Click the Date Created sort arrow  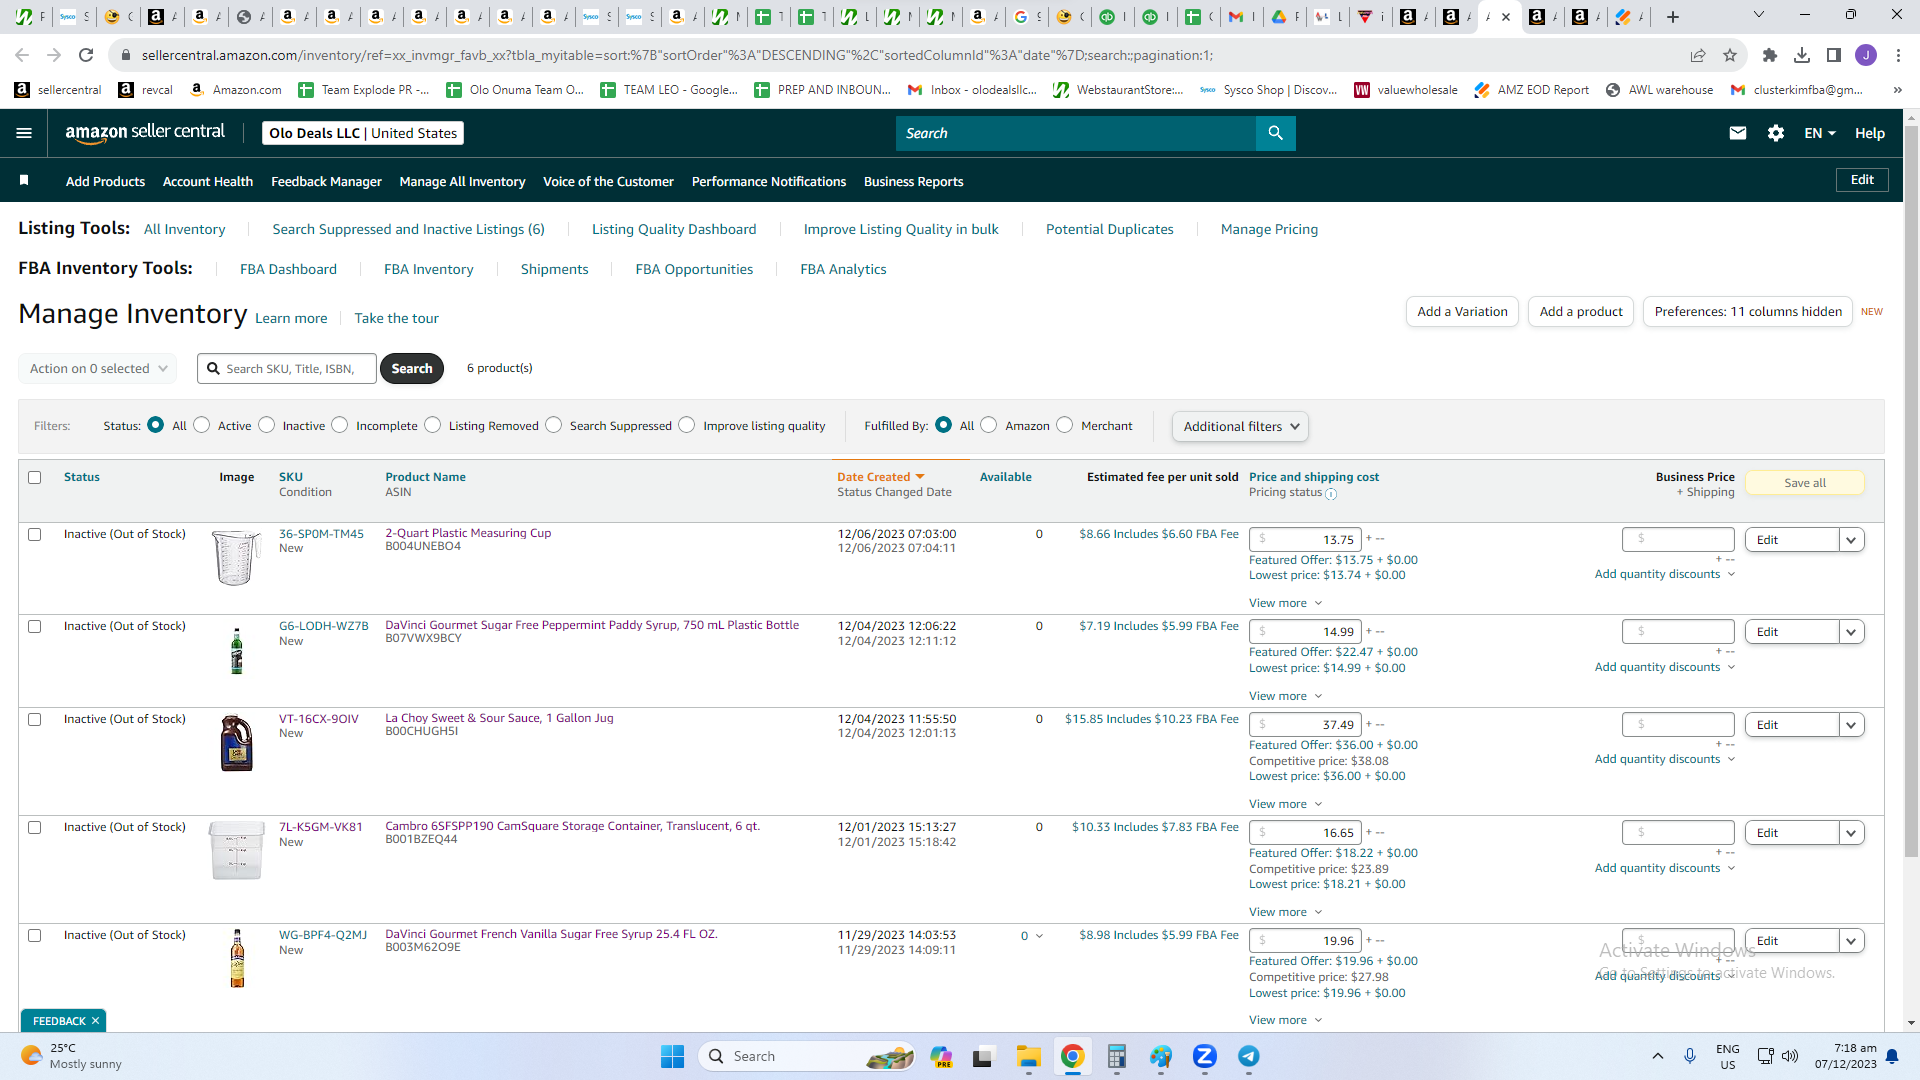click(x=920, y=477)
